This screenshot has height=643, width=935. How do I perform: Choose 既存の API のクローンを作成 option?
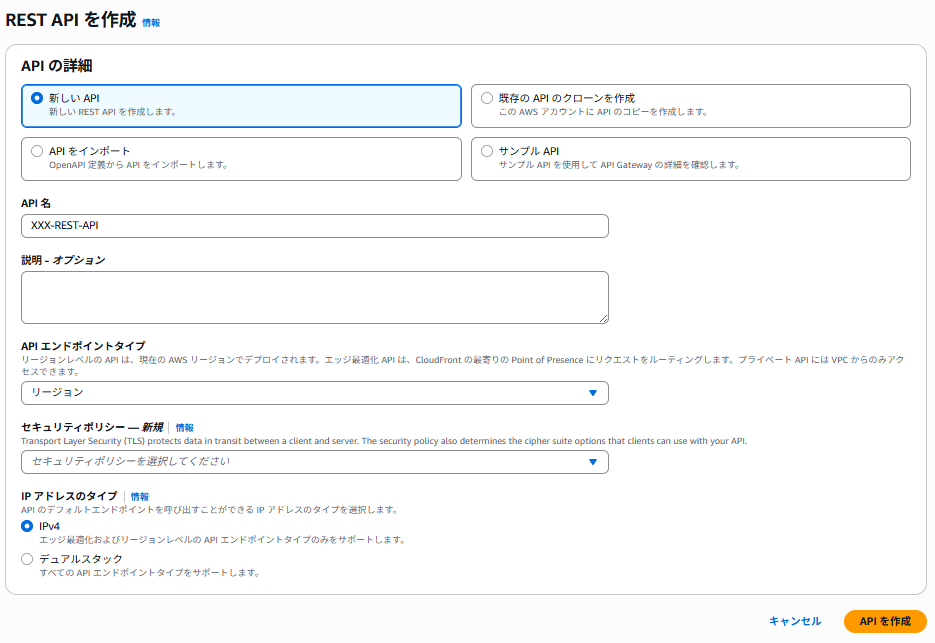coord(487,98)
